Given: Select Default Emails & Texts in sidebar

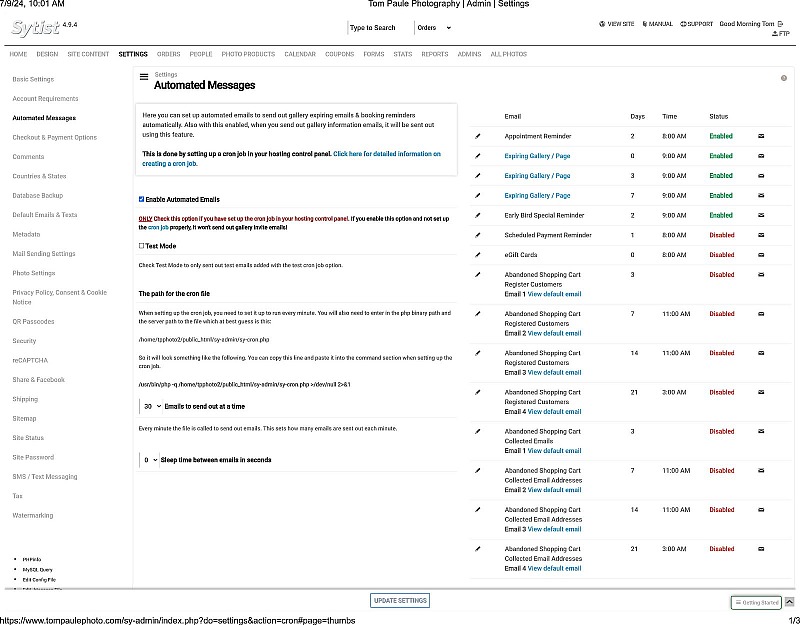Looking at the screenshot, I should point(45,215).
